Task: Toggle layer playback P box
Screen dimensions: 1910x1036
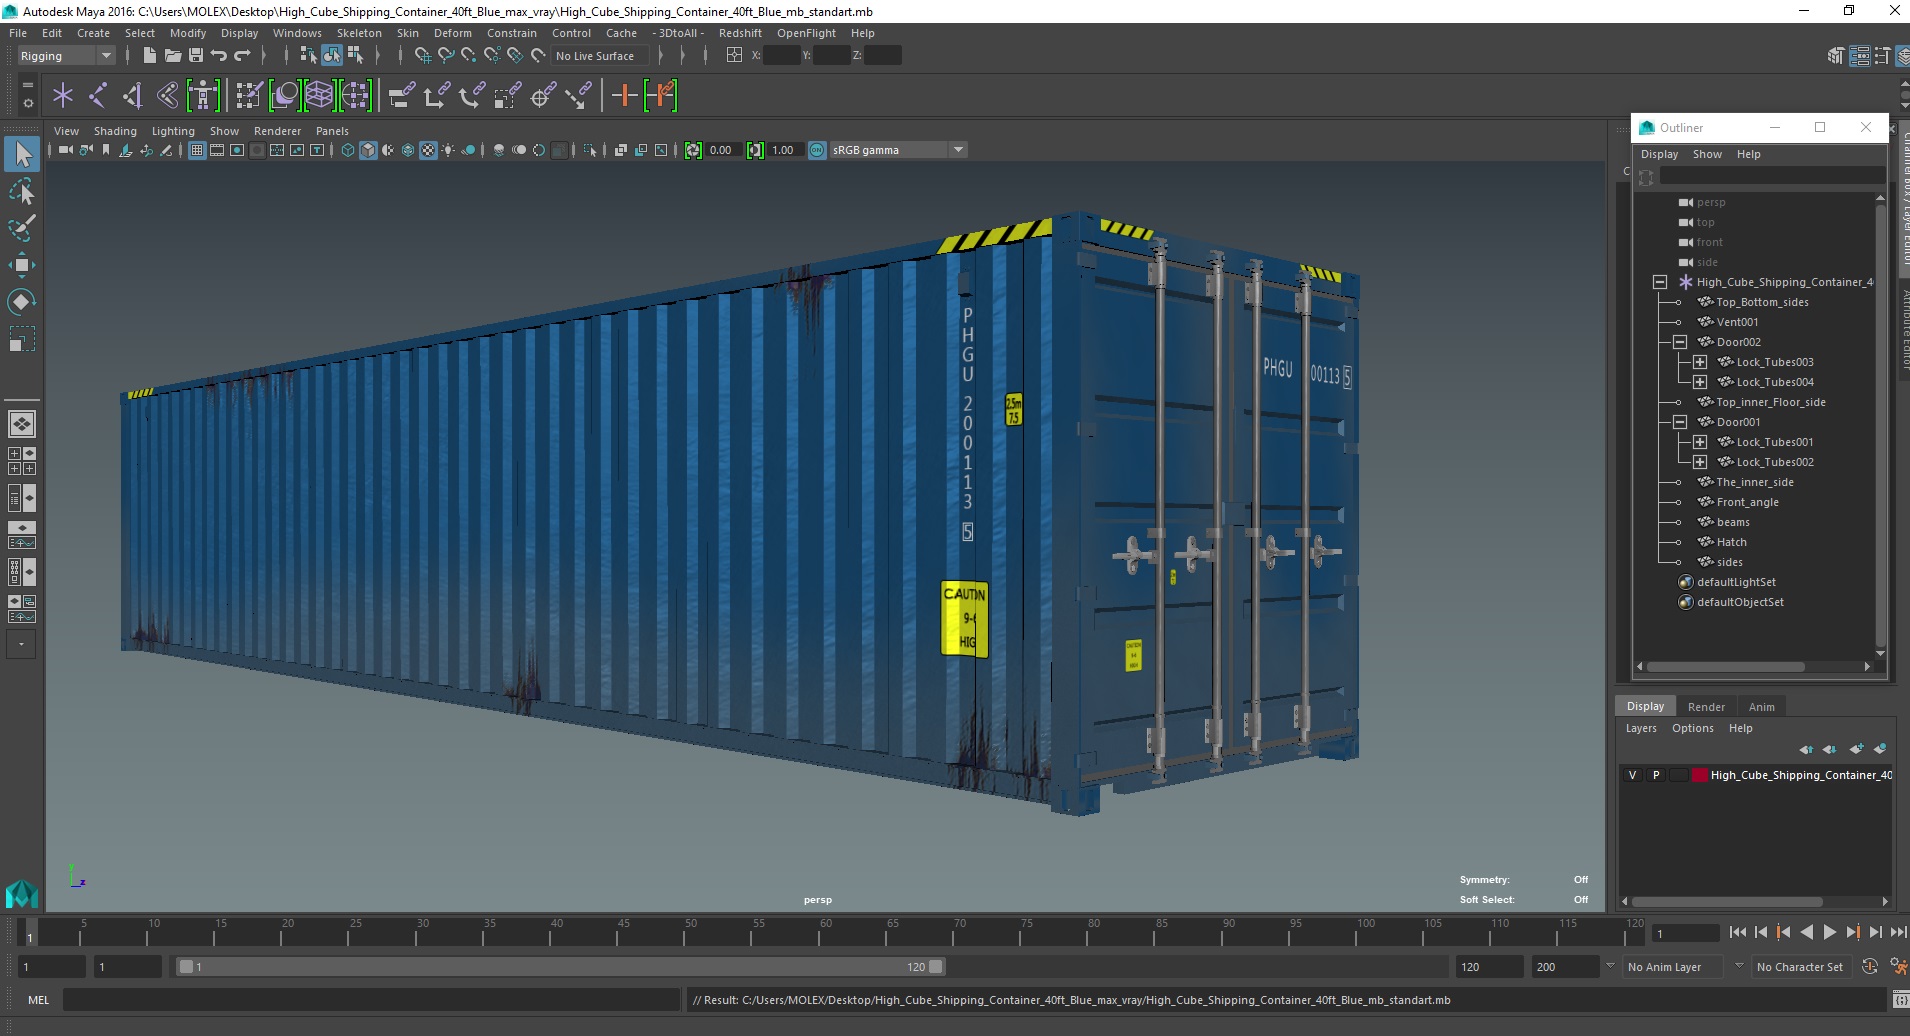Action: [x=1656, y=775]
